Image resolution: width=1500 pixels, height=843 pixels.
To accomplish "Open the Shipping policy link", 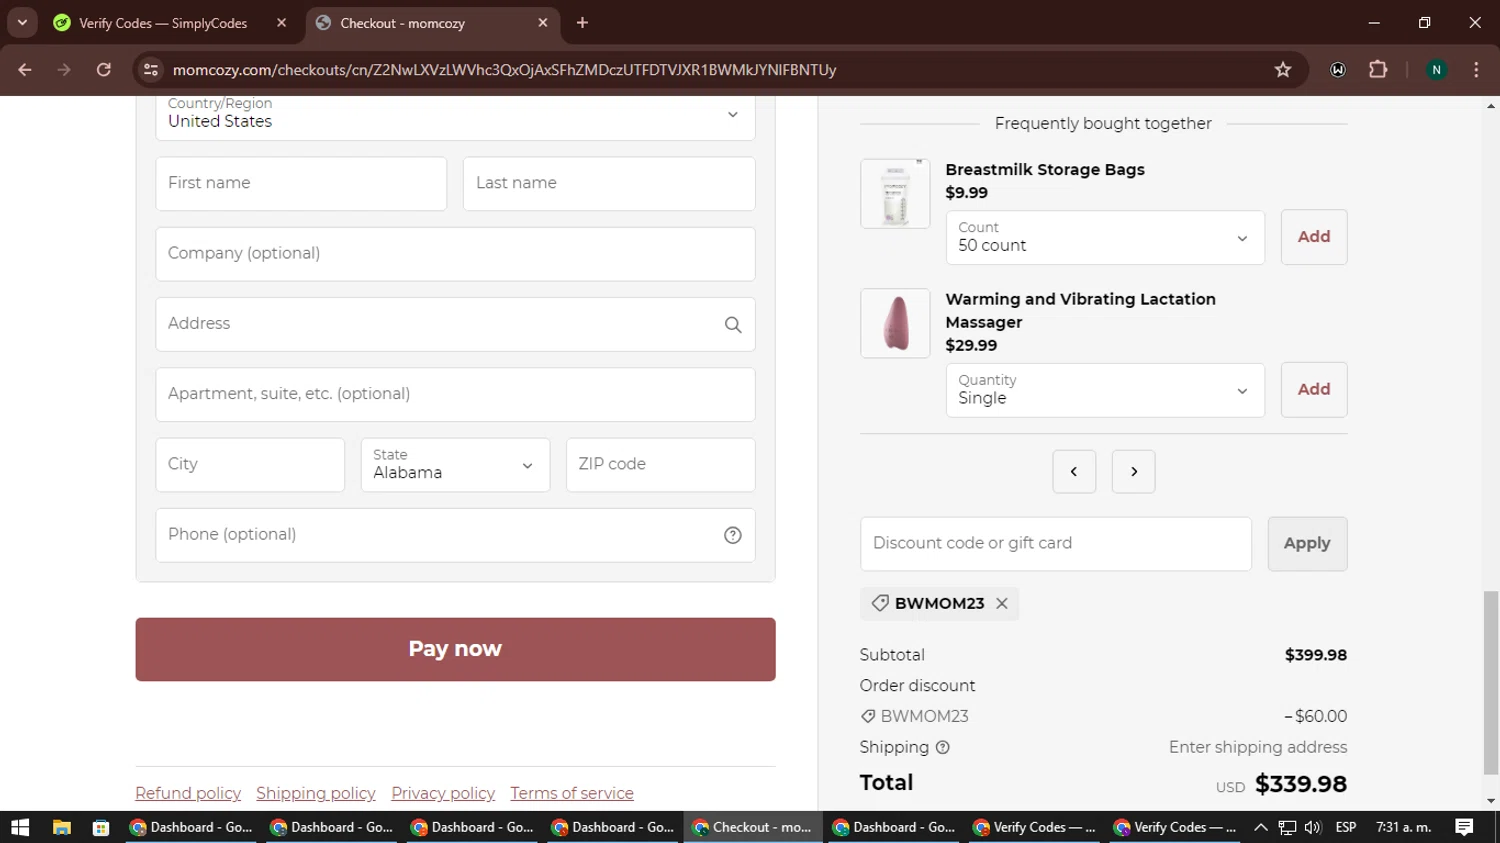I will pyautogui.click(x=316, y=793).
